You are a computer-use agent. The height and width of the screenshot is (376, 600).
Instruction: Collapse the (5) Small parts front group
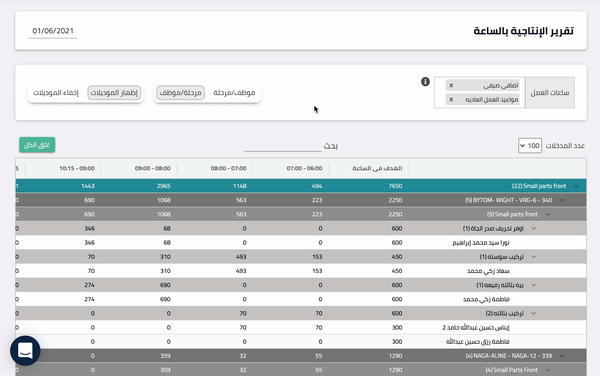(548, 214)
